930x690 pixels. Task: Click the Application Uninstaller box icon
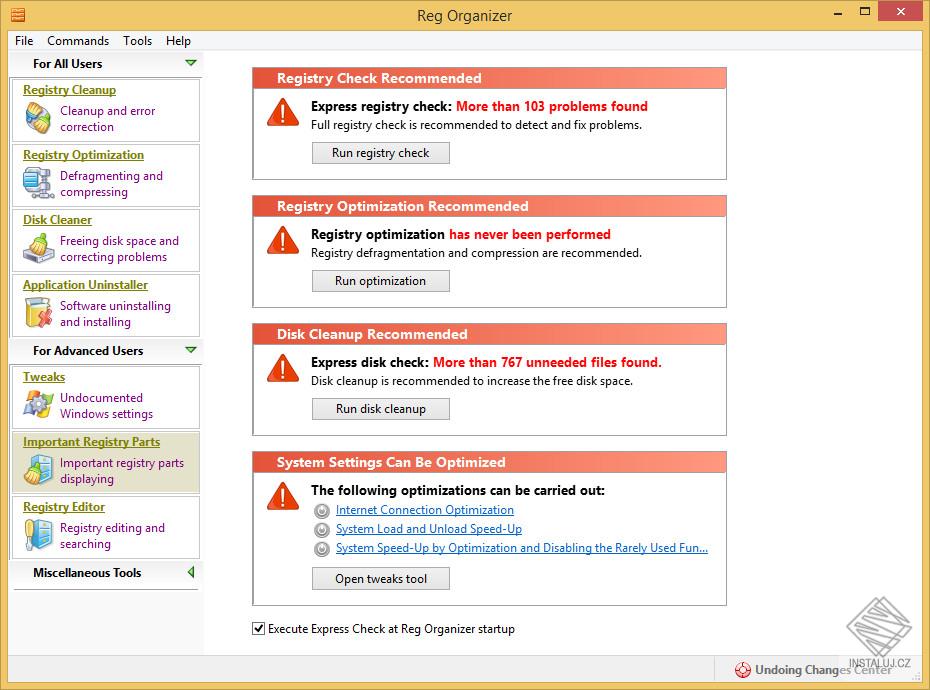click(x=38, y=313)
